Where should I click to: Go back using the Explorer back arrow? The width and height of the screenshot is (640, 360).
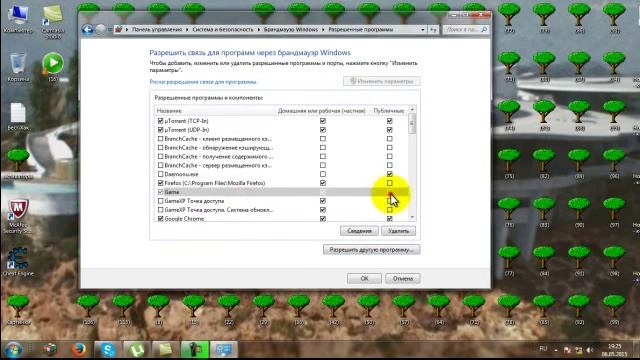(x=87, y=29)
